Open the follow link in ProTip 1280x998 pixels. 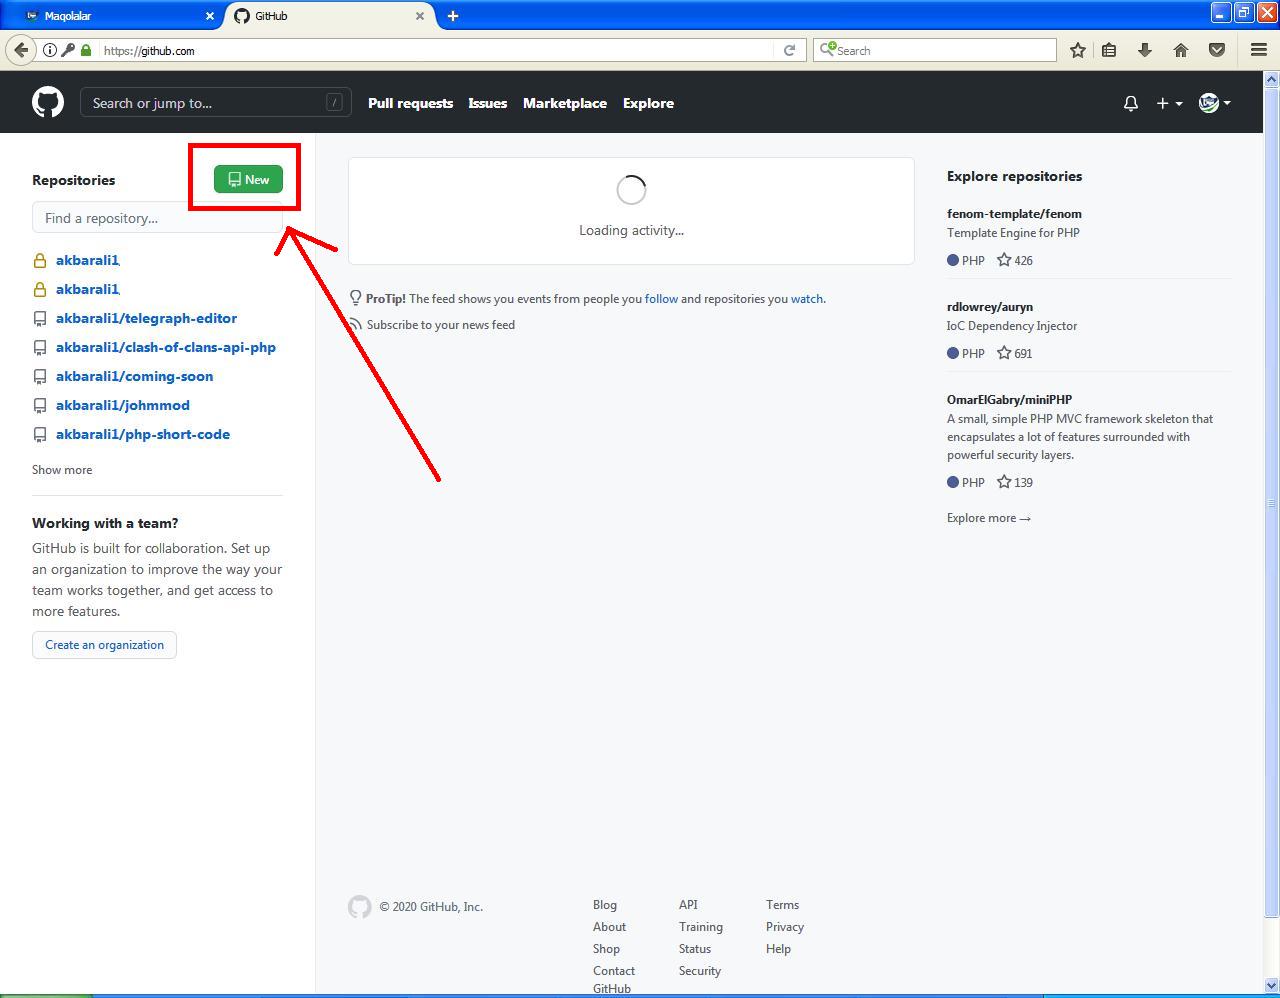(661, 299)
